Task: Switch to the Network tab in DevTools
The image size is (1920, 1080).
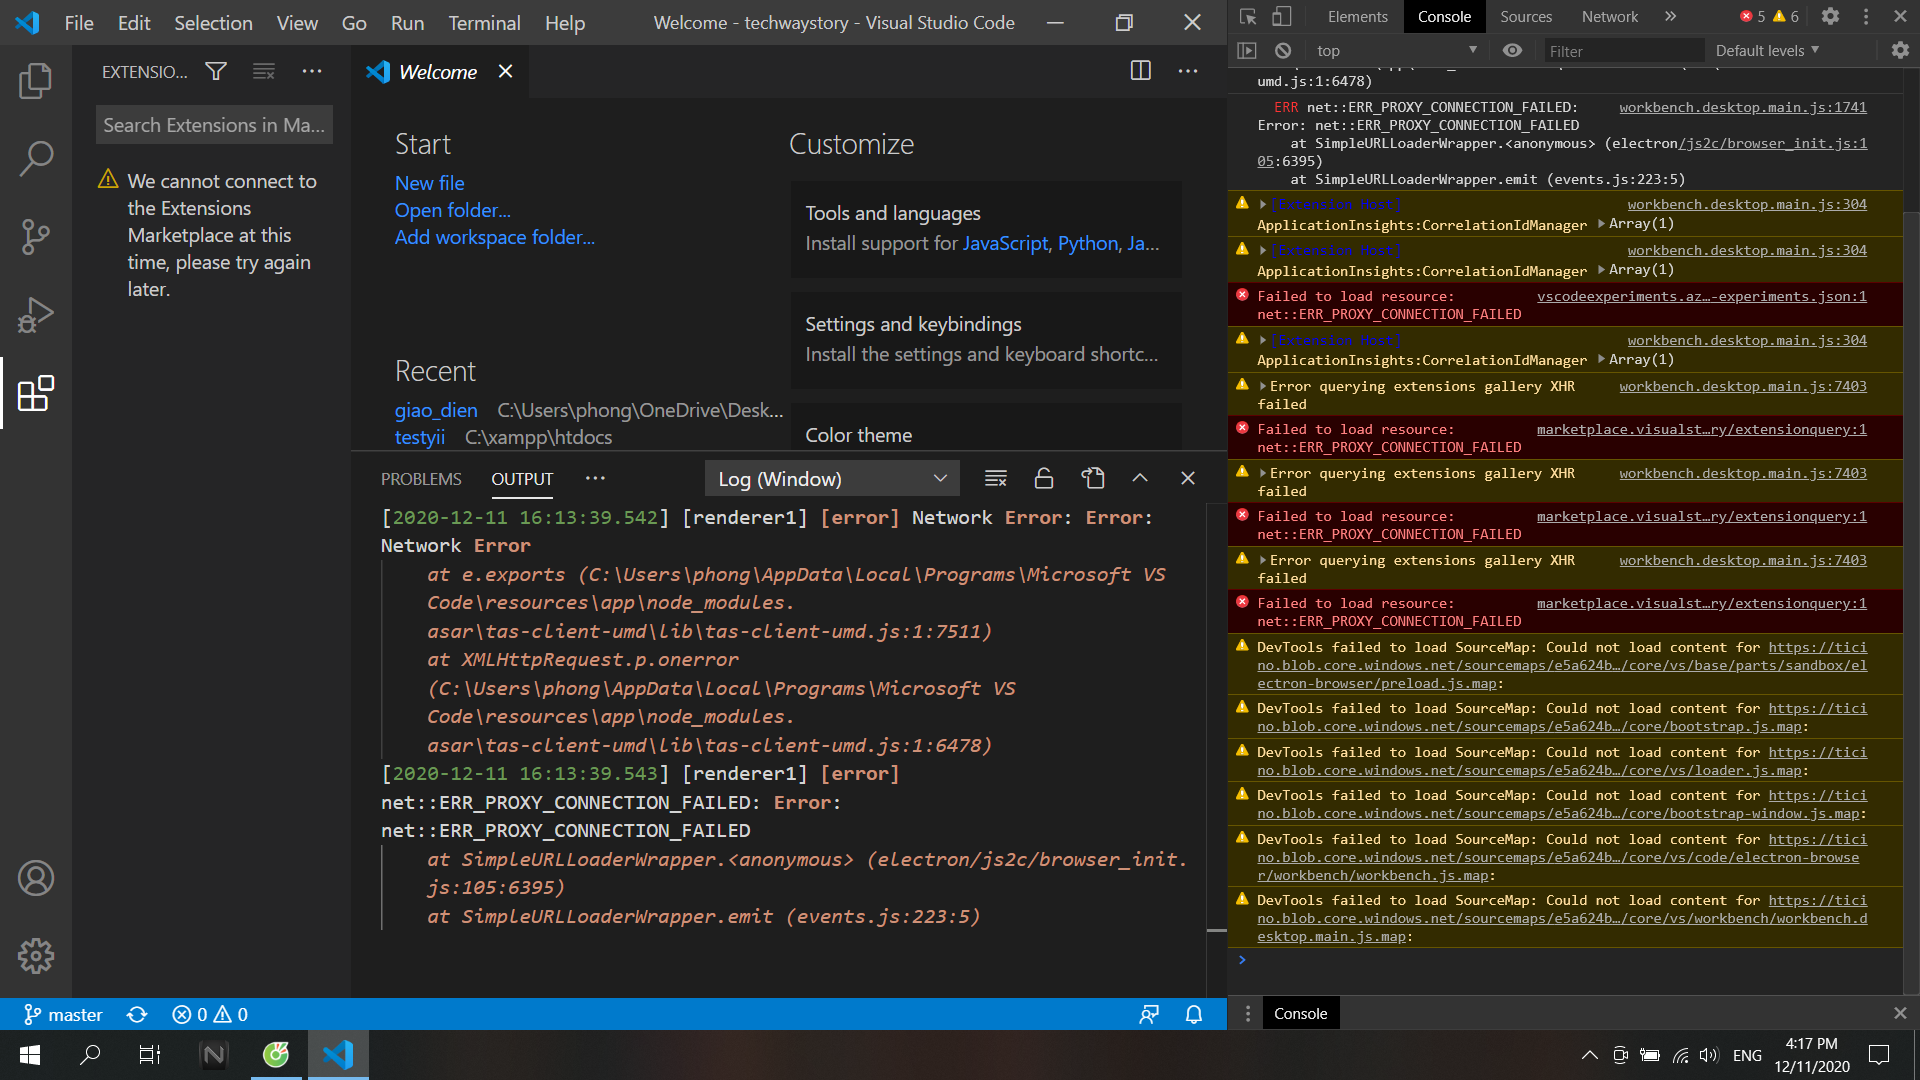Action: (1608, 16)
